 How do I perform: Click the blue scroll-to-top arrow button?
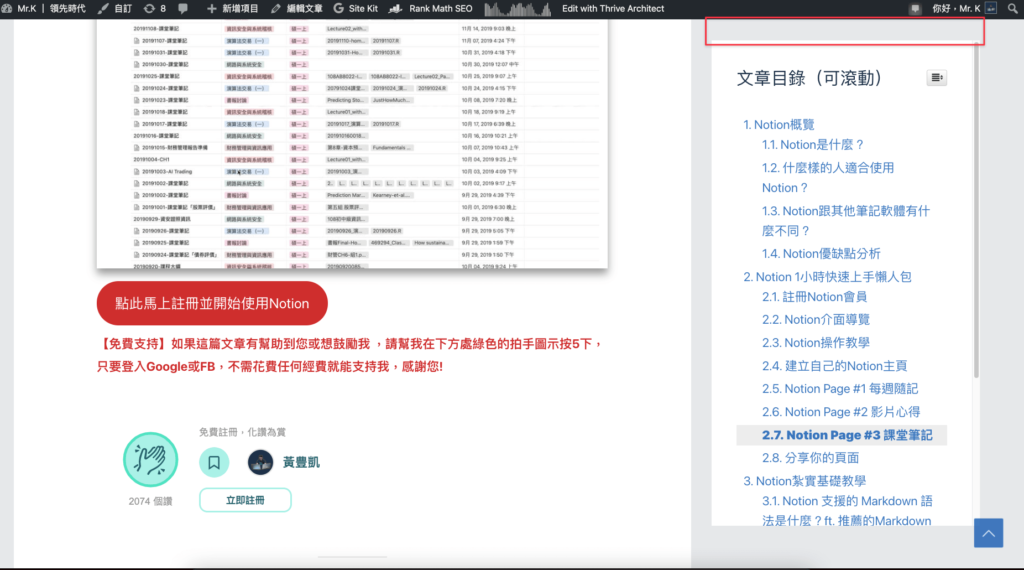(x=988, y=533)
